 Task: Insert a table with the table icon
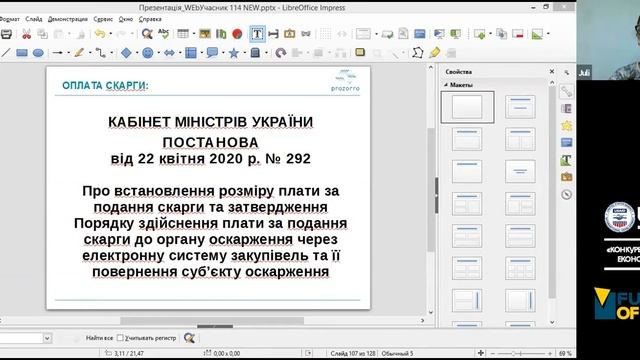pyautogui.click(x=183, y=34)
